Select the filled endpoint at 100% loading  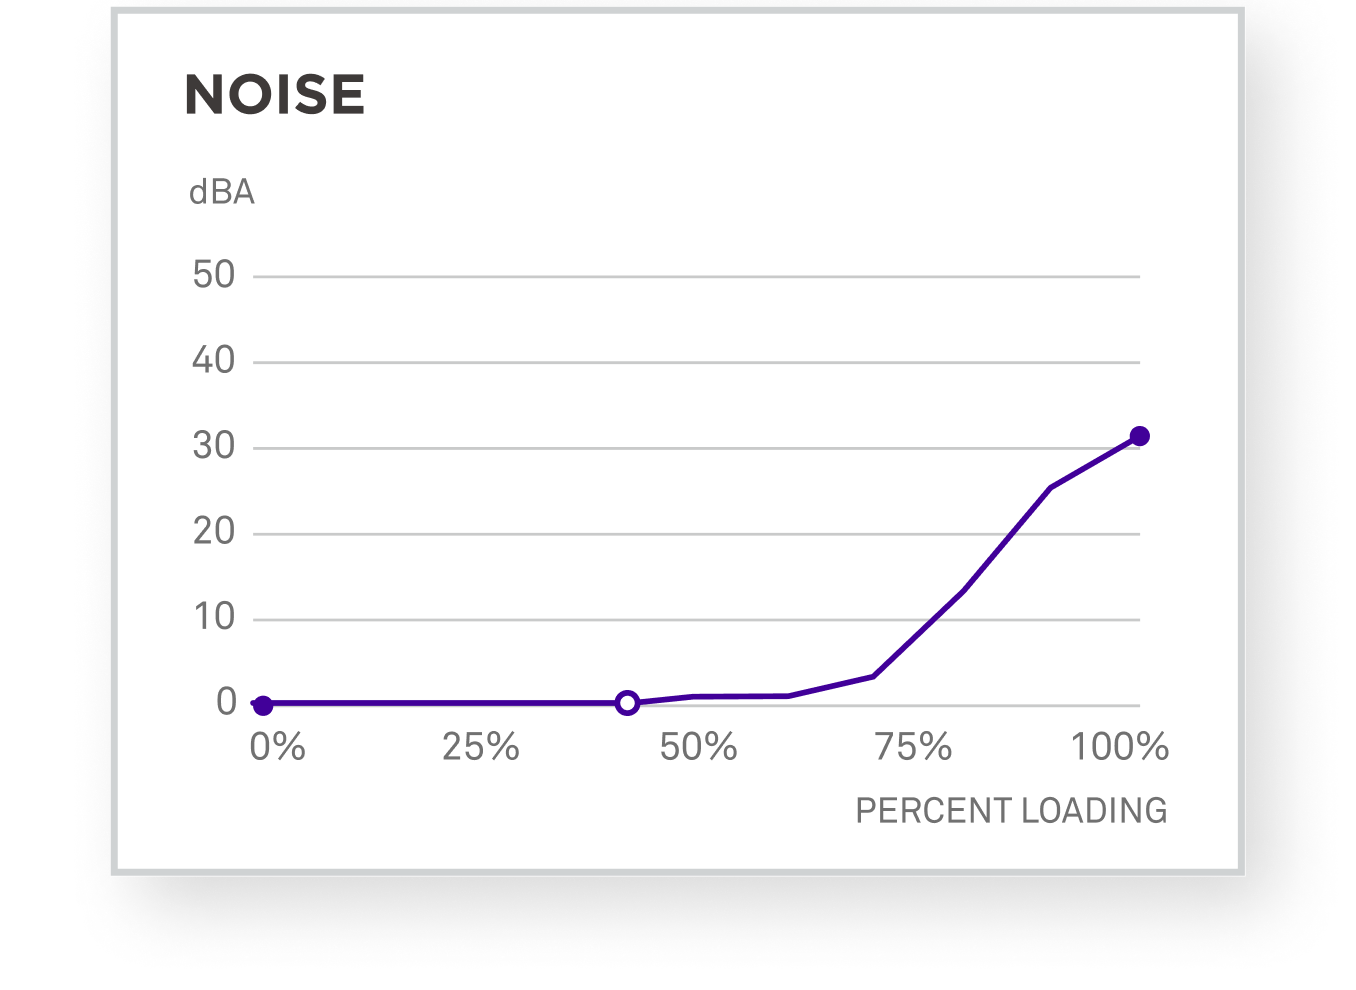click(1139, 436)
